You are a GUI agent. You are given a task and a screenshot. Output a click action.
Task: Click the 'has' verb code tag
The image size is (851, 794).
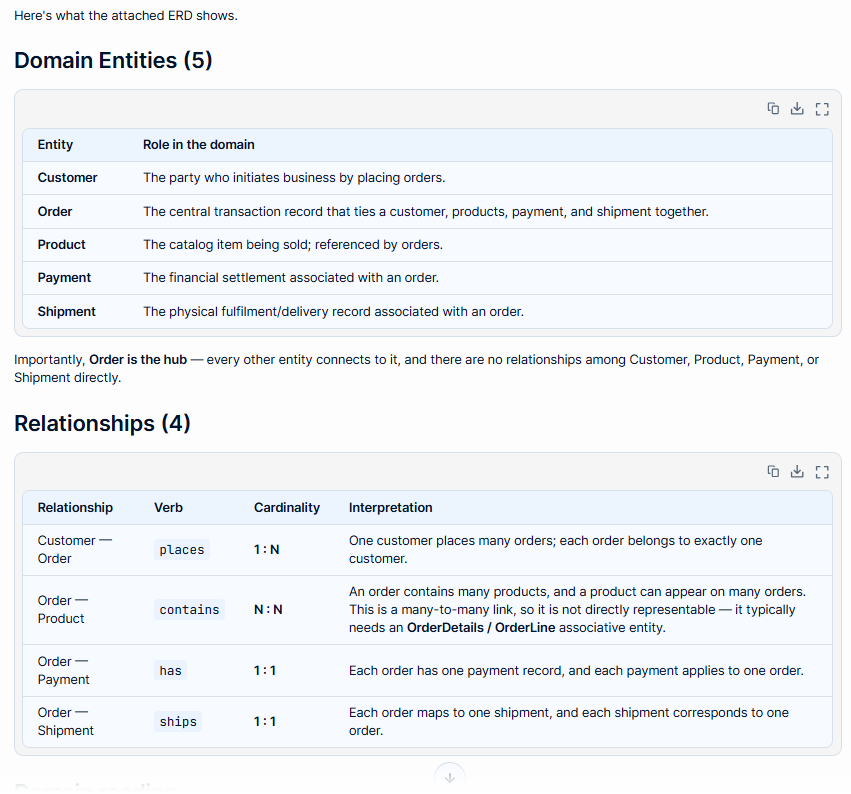(170, 670)
